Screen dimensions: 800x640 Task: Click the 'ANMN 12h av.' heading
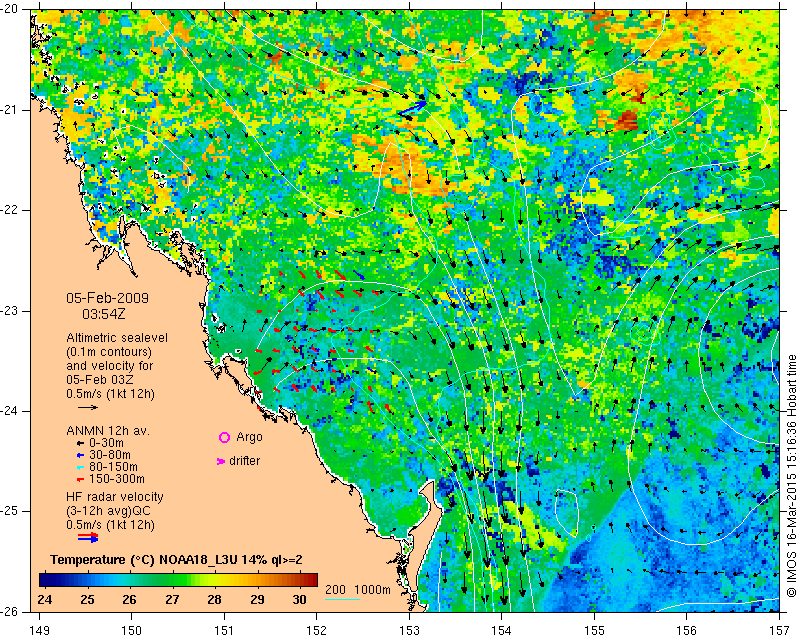click(108, 431)
